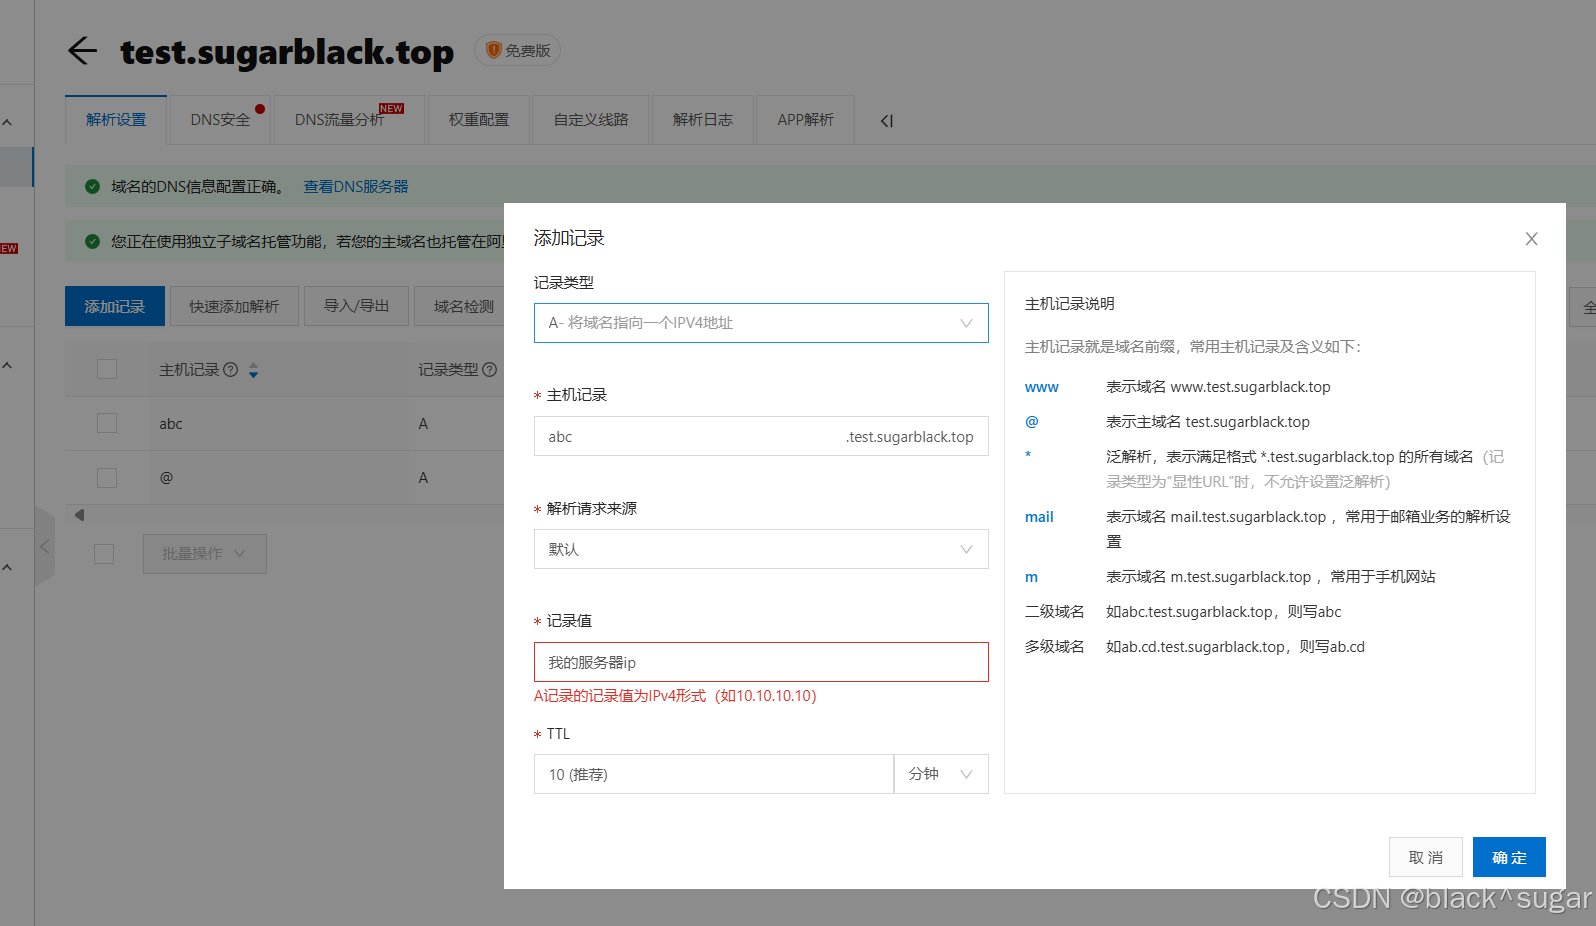
Task: Open the APP解析 tab
Action: pyautogui.click(x=806, y=120)
